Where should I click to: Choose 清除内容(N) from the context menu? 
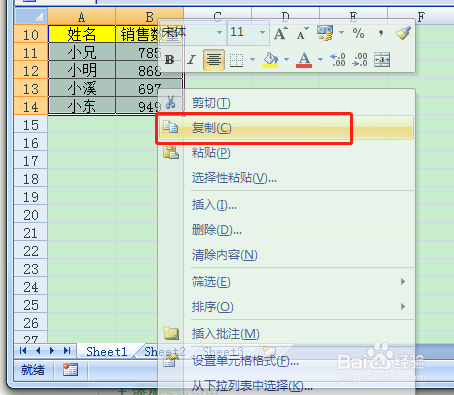(286, 255)
